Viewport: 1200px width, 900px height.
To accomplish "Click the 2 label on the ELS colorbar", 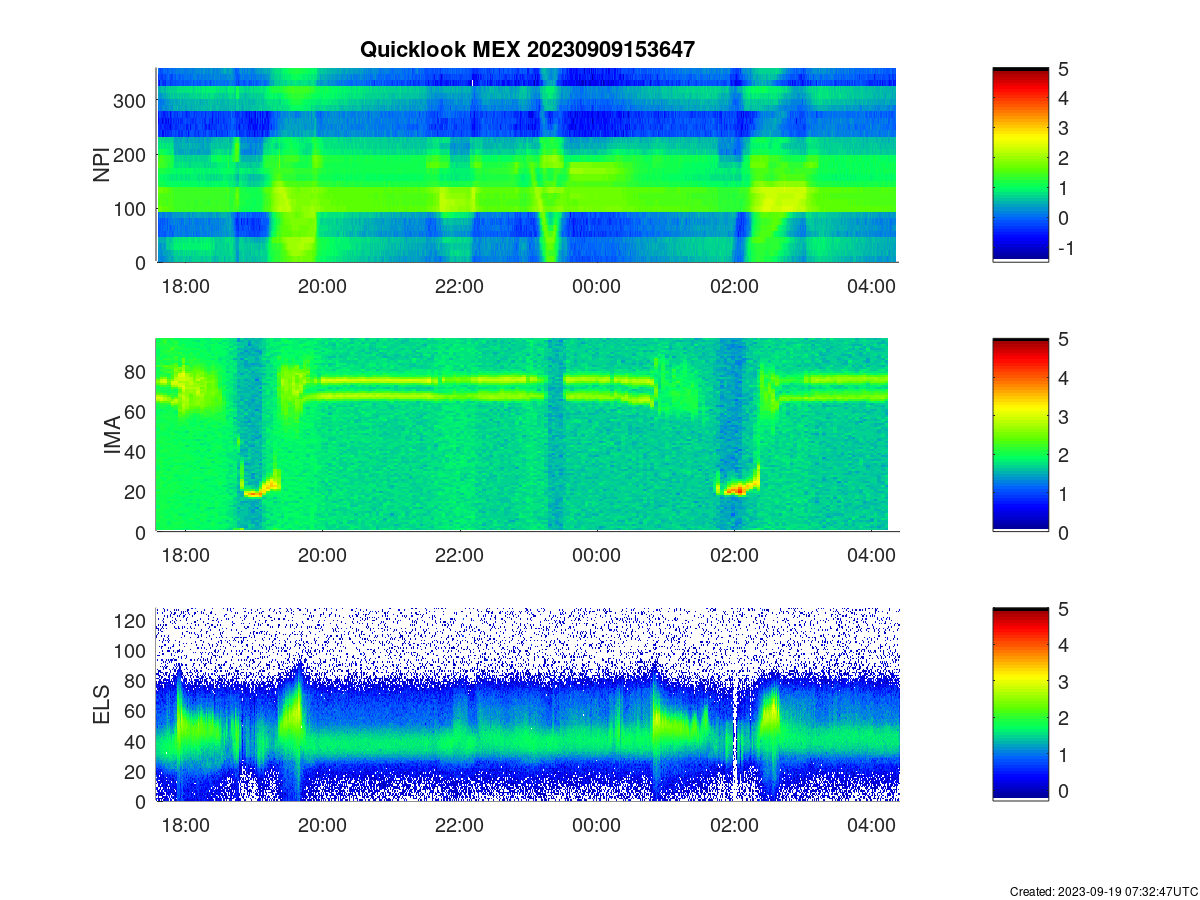I will coord(1064,718).
